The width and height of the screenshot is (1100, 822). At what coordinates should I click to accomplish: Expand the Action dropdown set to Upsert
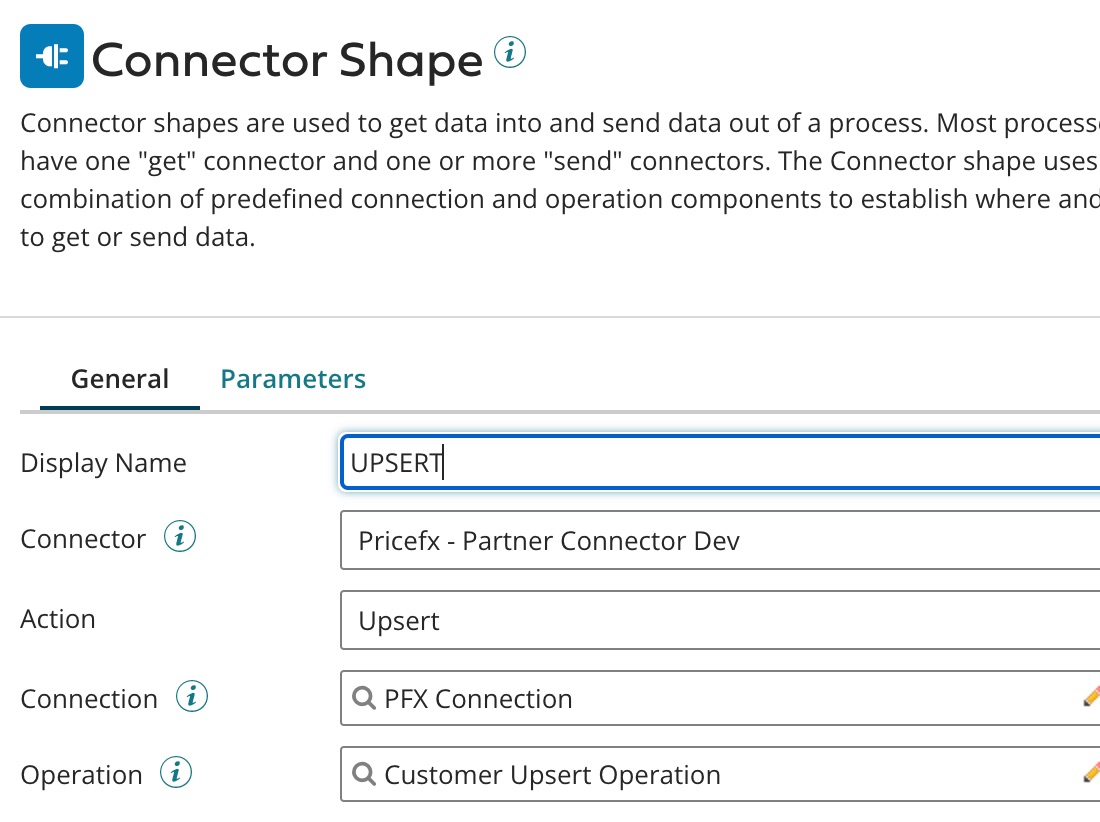coord(720,621)
